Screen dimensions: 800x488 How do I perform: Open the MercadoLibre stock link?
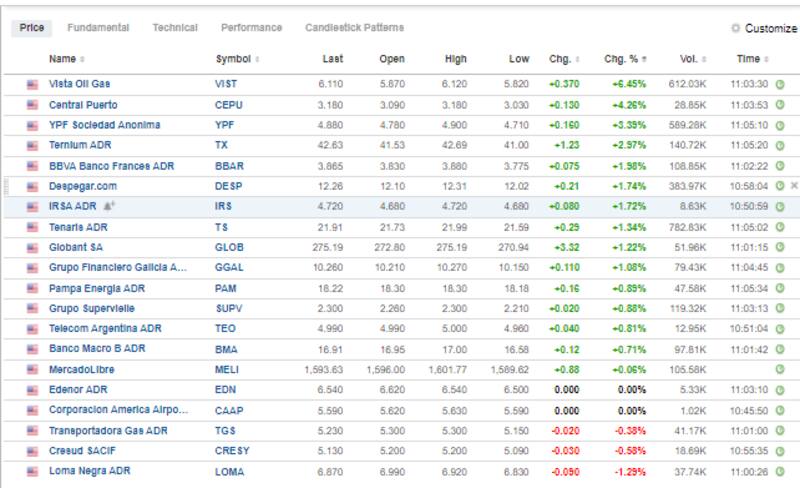(x=80, y=369)
